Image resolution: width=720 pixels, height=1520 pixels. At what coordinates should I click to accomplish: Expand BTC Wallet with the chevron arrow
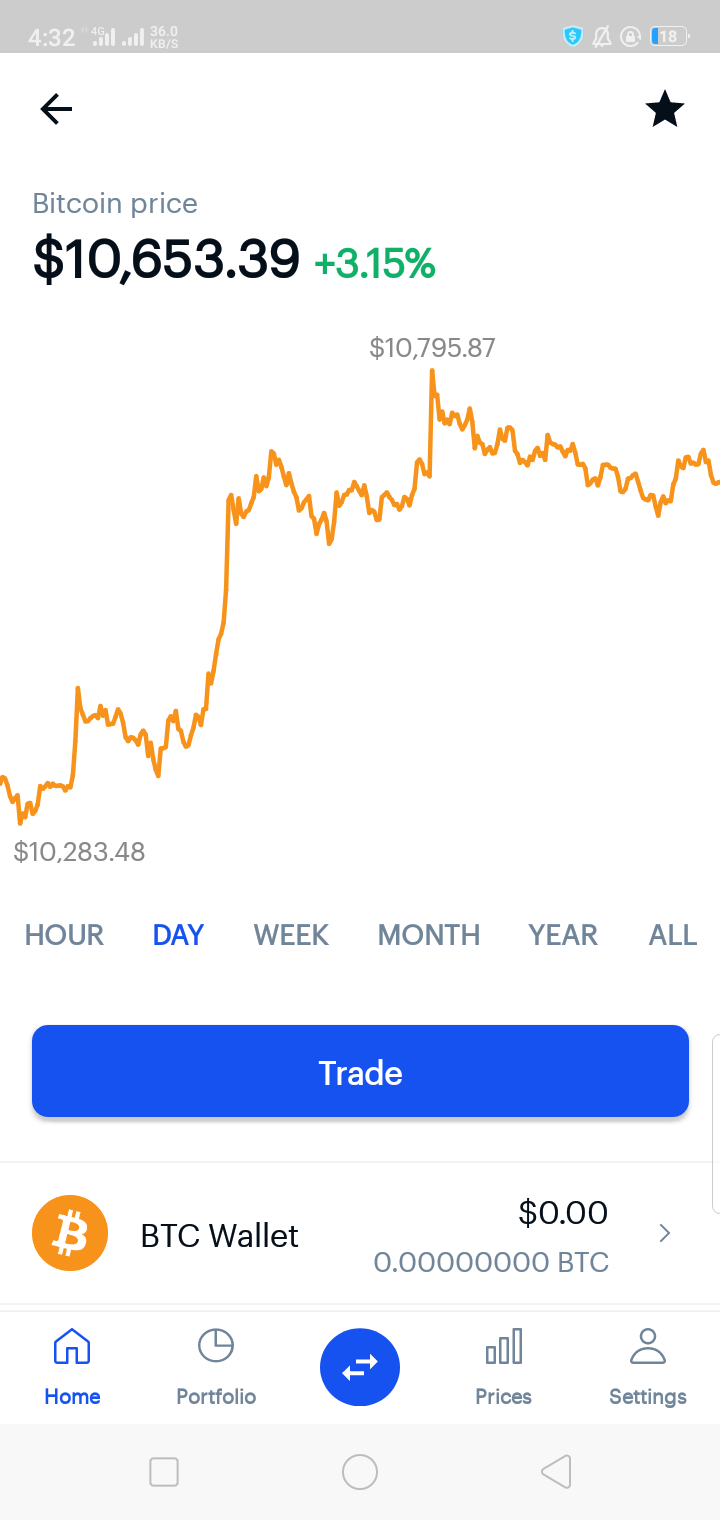[665, 1234]
